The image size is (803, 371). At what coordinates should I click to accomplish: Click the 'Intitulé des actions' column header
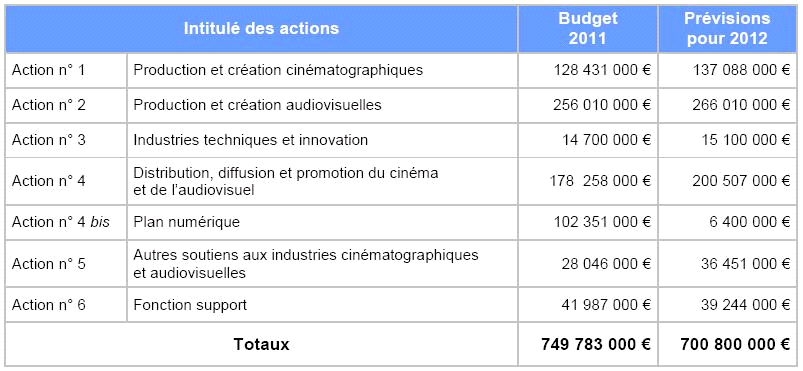[261, 28]
